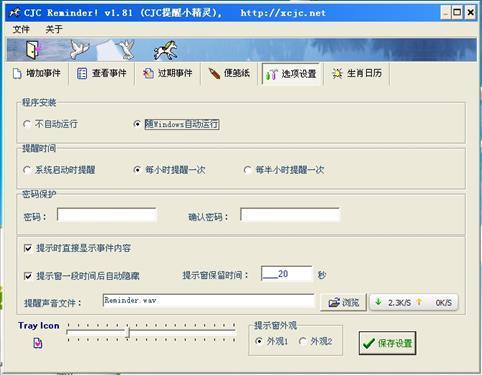Click the tray icon preview image
The width and height of the screenshot is (482, 375).
coord(38,343)
